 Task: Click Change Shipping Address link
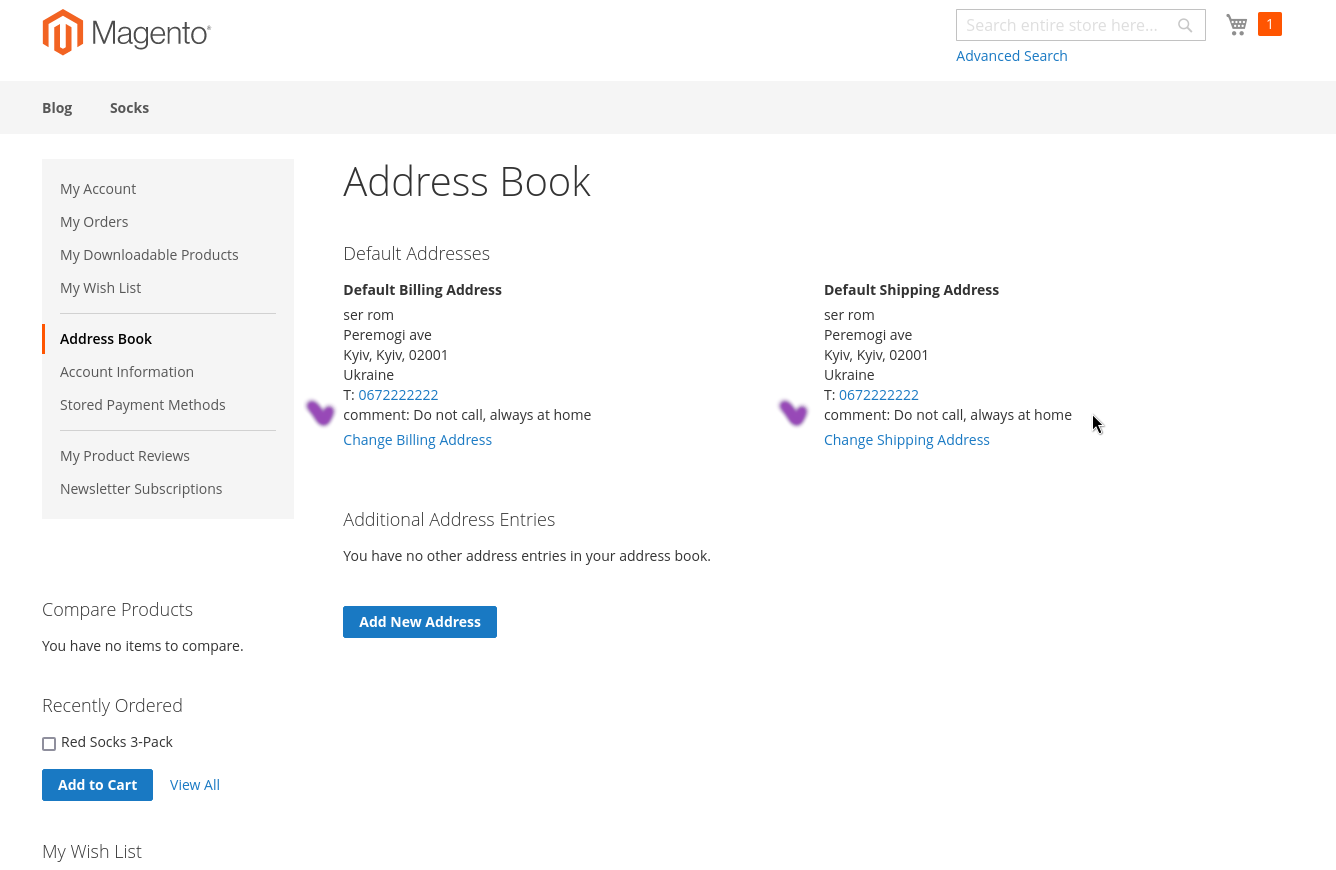906,440
